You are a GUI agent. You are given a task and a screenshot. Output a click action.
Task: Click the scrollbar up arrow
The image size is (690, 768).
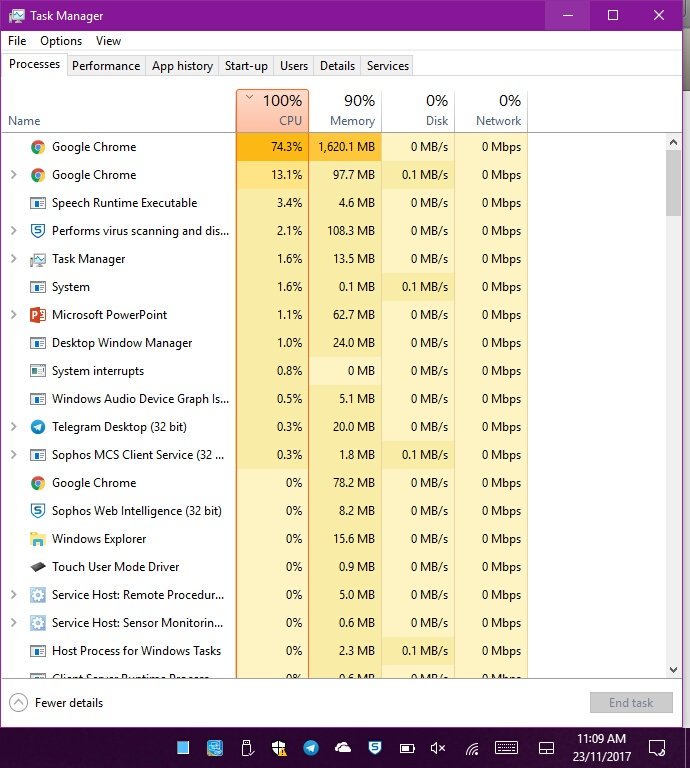(x=673, y=143)
